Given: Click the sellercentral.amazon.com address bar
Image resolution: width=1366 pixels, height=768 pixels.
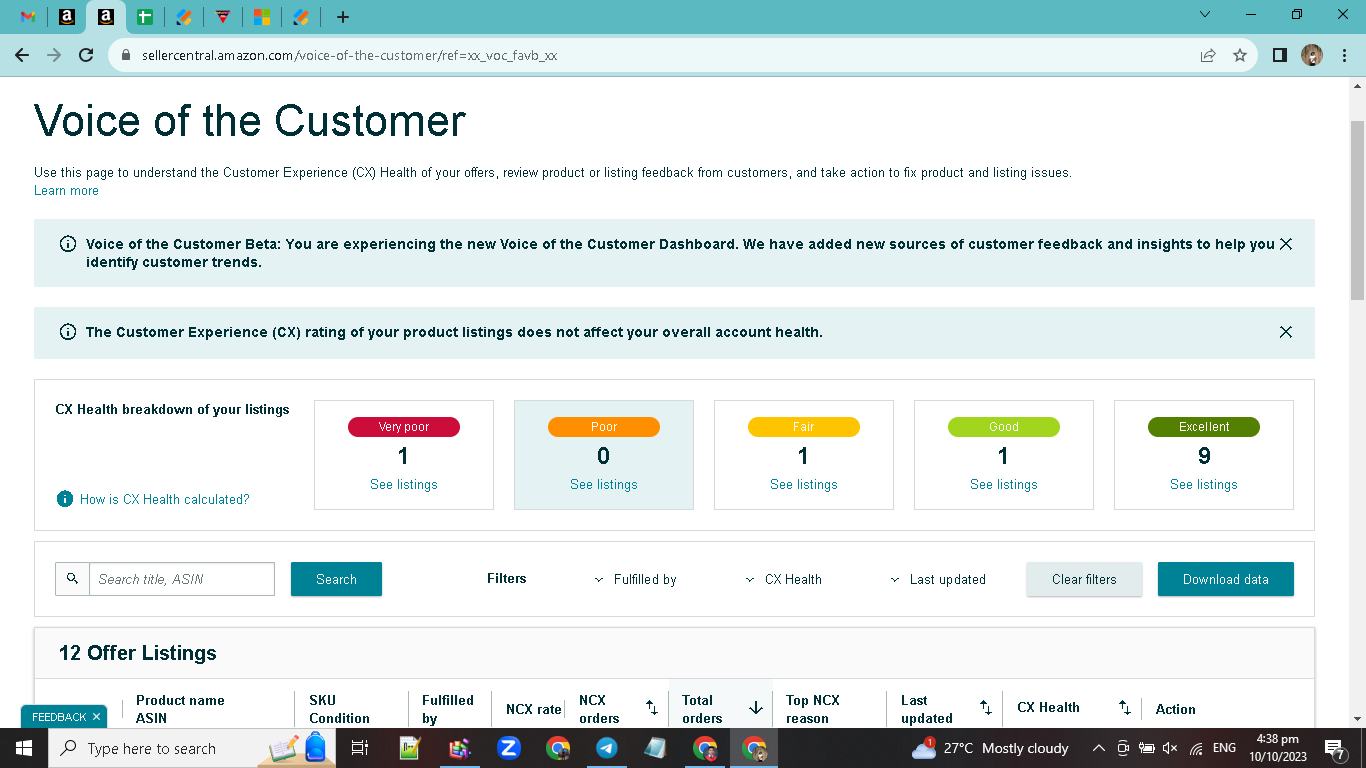Looking at the screenshot, I should click(x=651, y=55).
